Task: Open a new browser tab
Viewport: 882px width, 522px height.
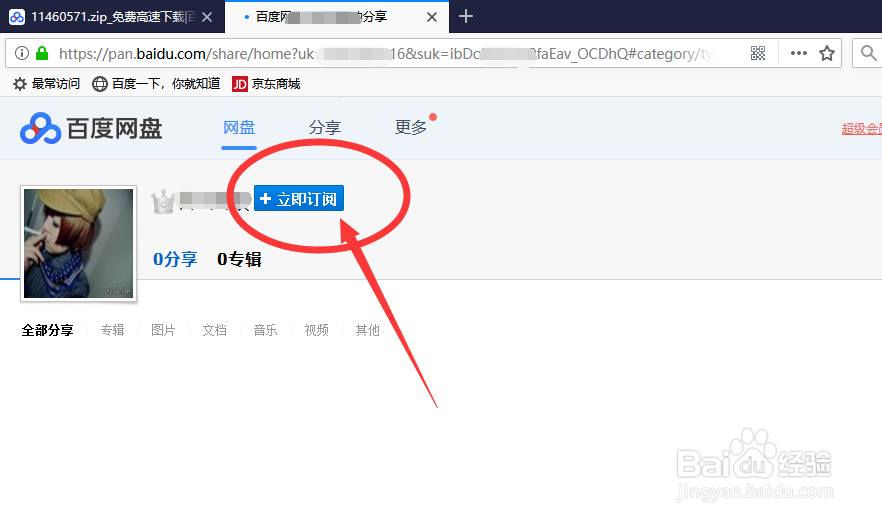Action: coord(466,16)
